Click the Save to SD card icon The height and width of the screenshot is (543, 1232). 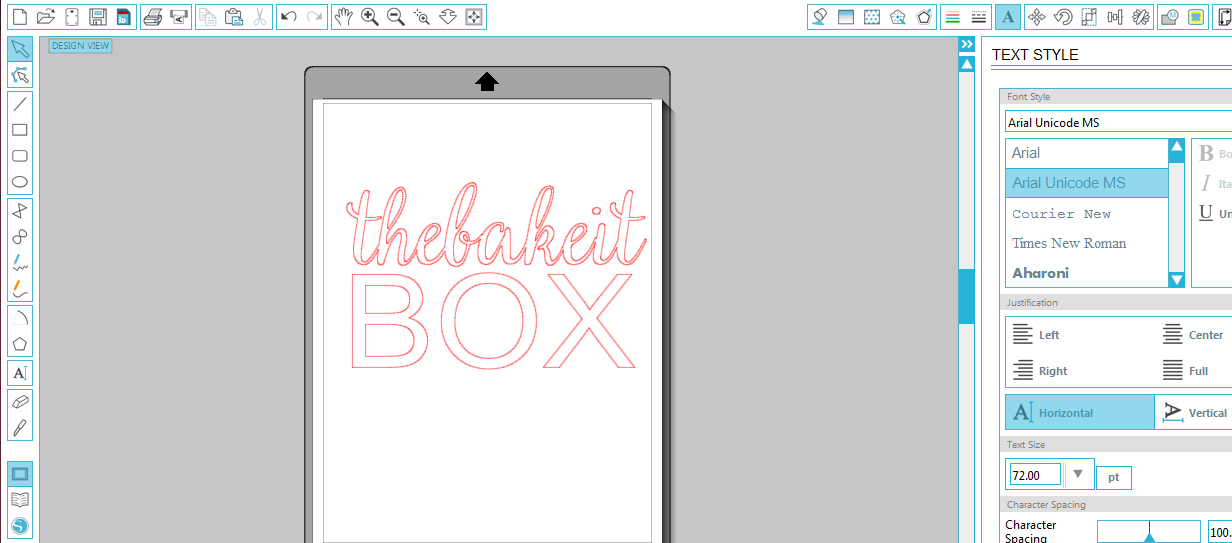coord(122,17)
